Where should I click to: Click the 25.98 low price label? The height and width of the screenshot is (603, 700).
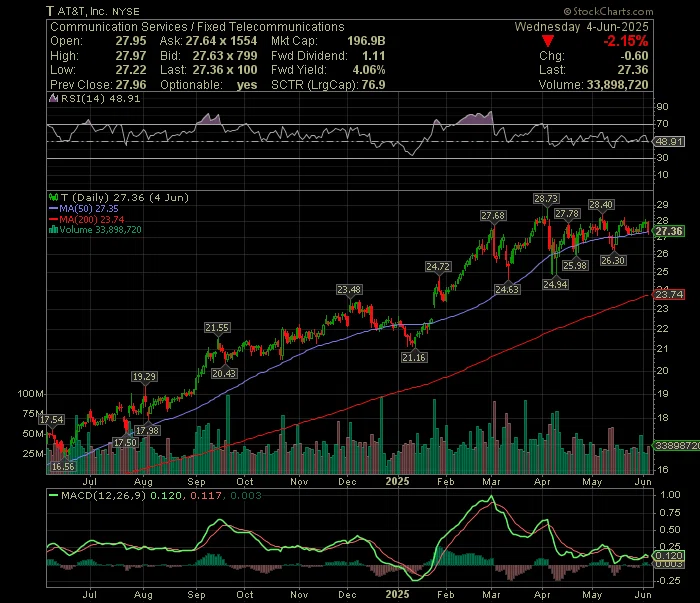point(575,266)
